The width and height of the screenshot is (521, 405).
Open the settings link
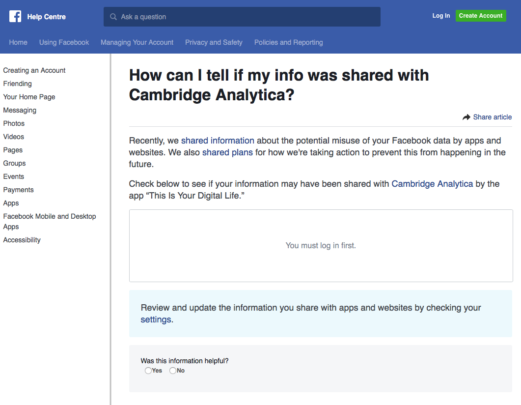(156, 319)
